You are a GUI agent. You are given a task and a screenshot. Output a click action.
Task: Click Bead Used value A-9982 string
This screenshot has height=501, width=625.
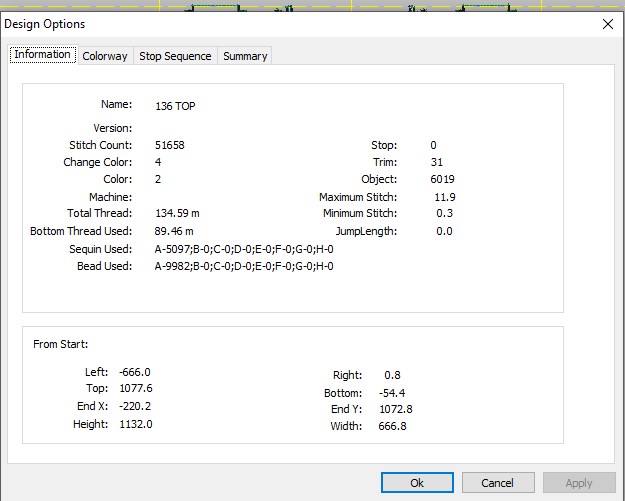(x=244, y=266)
